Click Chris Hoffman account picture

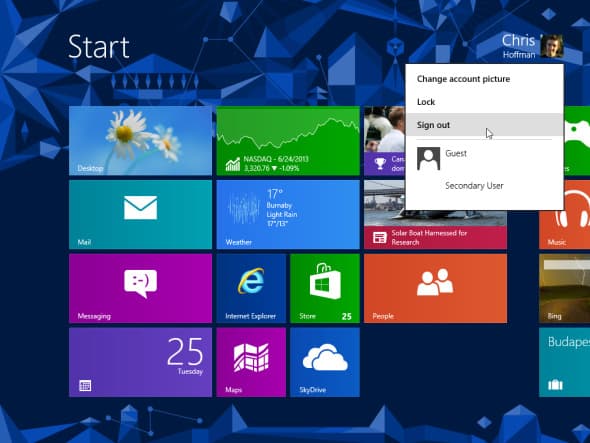coord(552,46)
